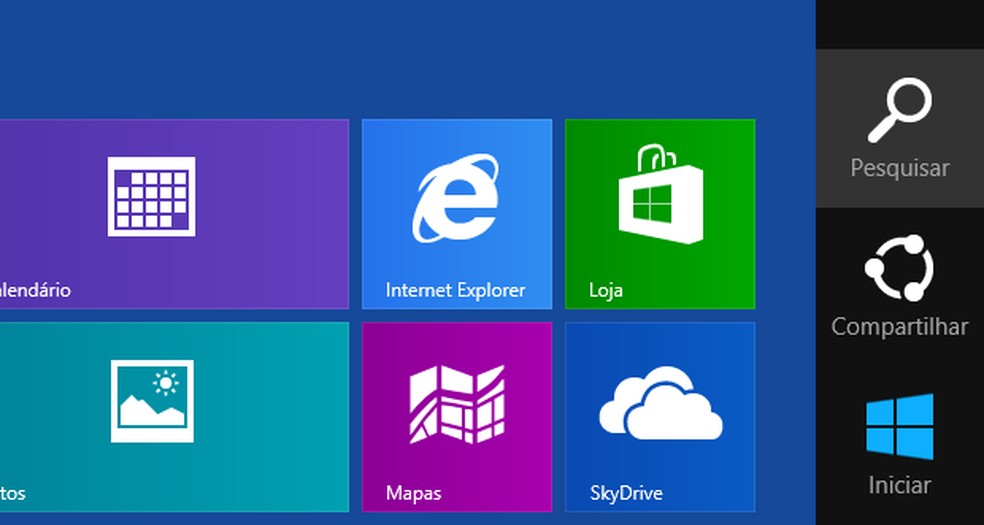984x525 pixels.
Task: Open the SkyDrive cloud tile
Action: (660, 417)
